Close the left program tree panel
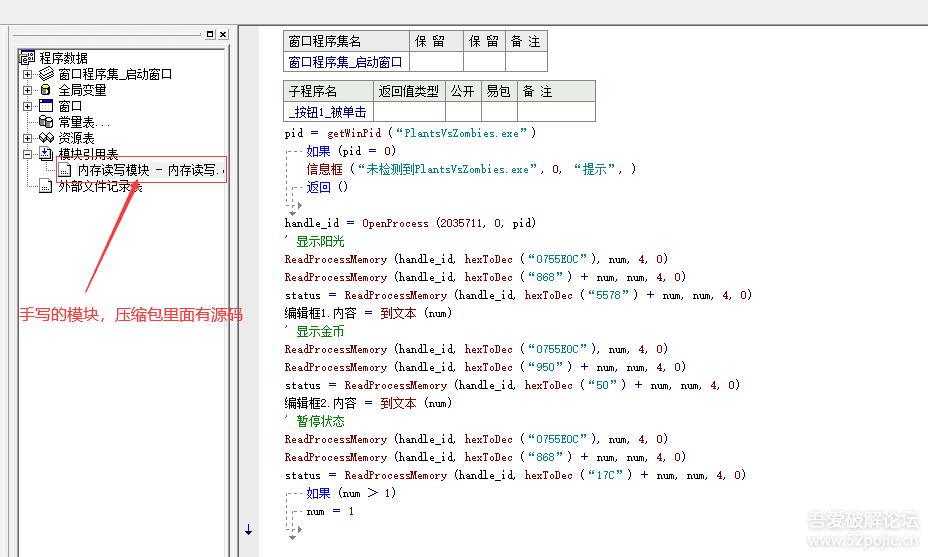928x557 pixels. point(223,34)
